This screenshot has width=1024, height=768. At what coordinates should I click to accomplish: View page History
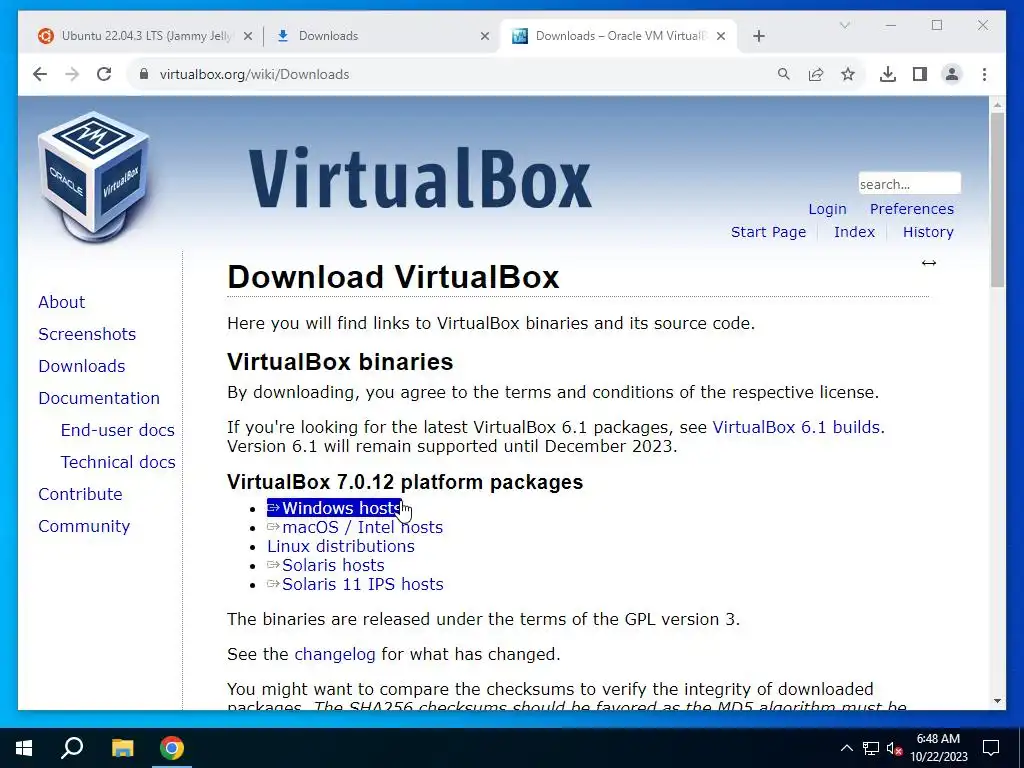(928, 232)
